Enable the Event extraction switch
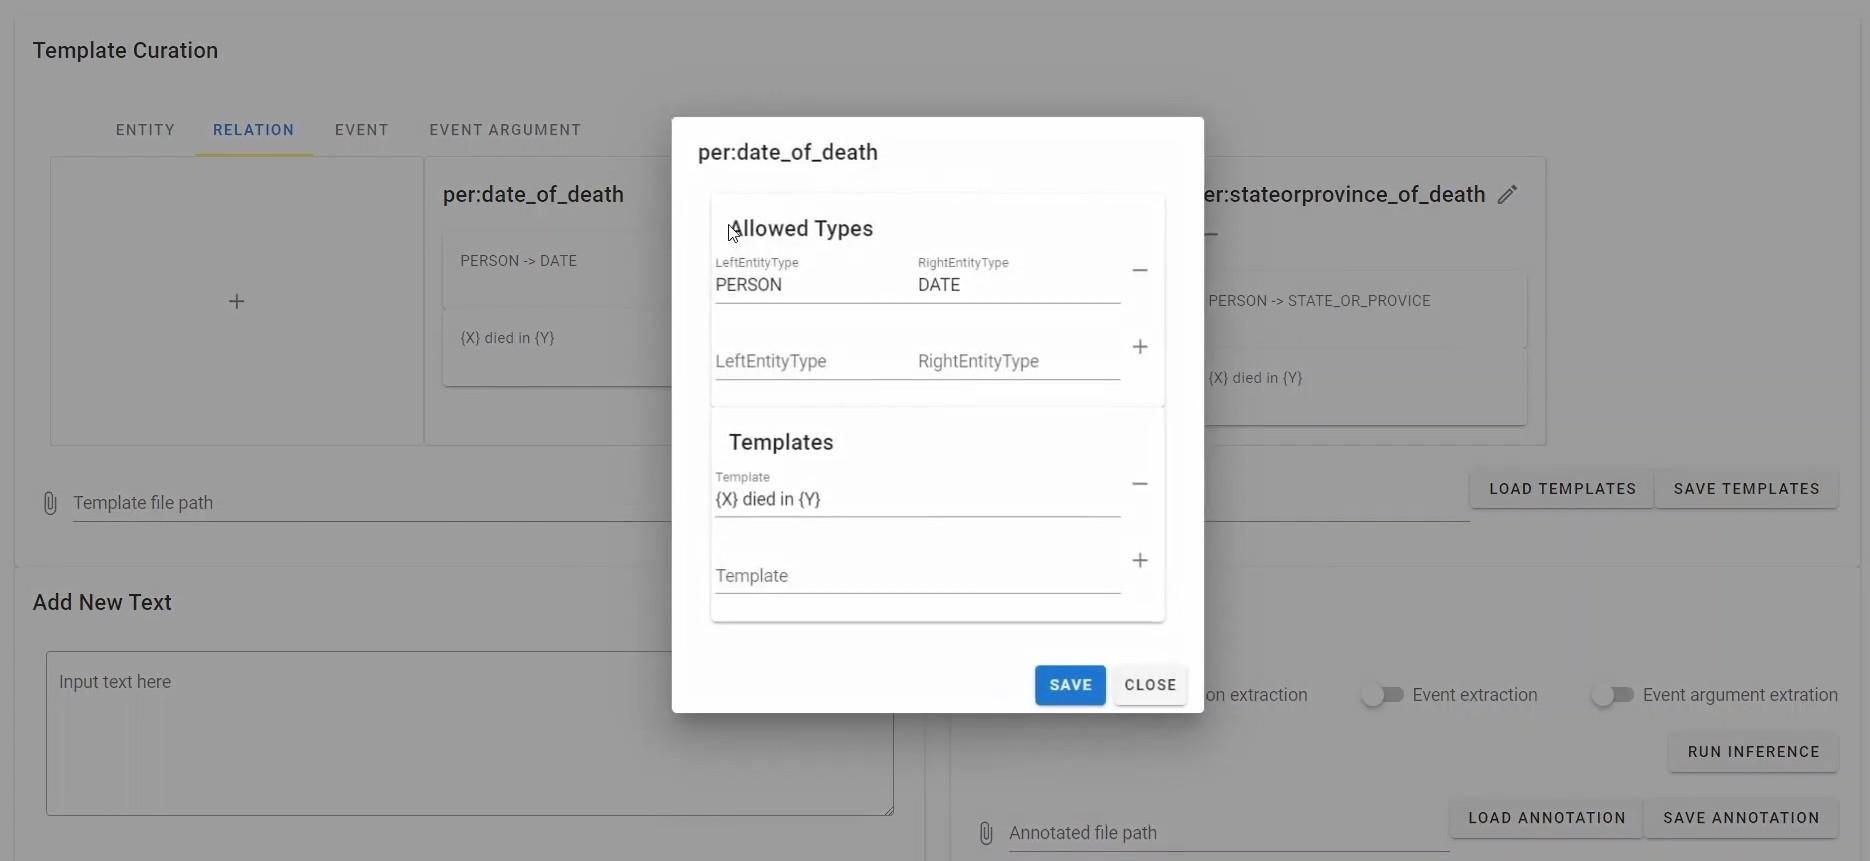Screen dimensions: 1870x861 (x=1383, y=695)
